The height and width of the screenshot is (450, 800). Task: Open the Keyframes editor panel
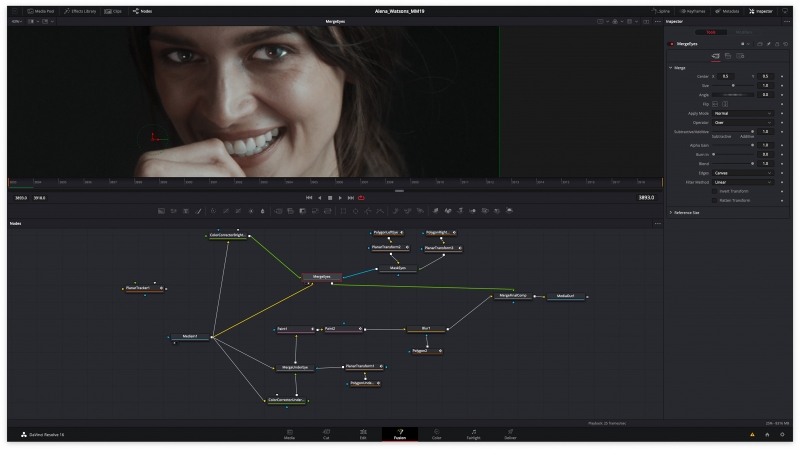coord(696,10)
